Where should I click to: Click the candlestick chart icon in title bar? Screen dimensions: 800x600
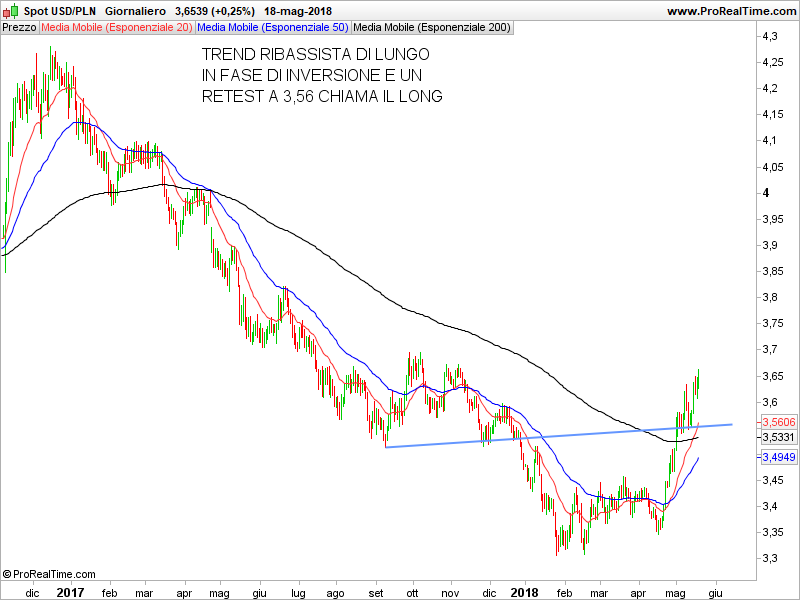coord(12,11)
